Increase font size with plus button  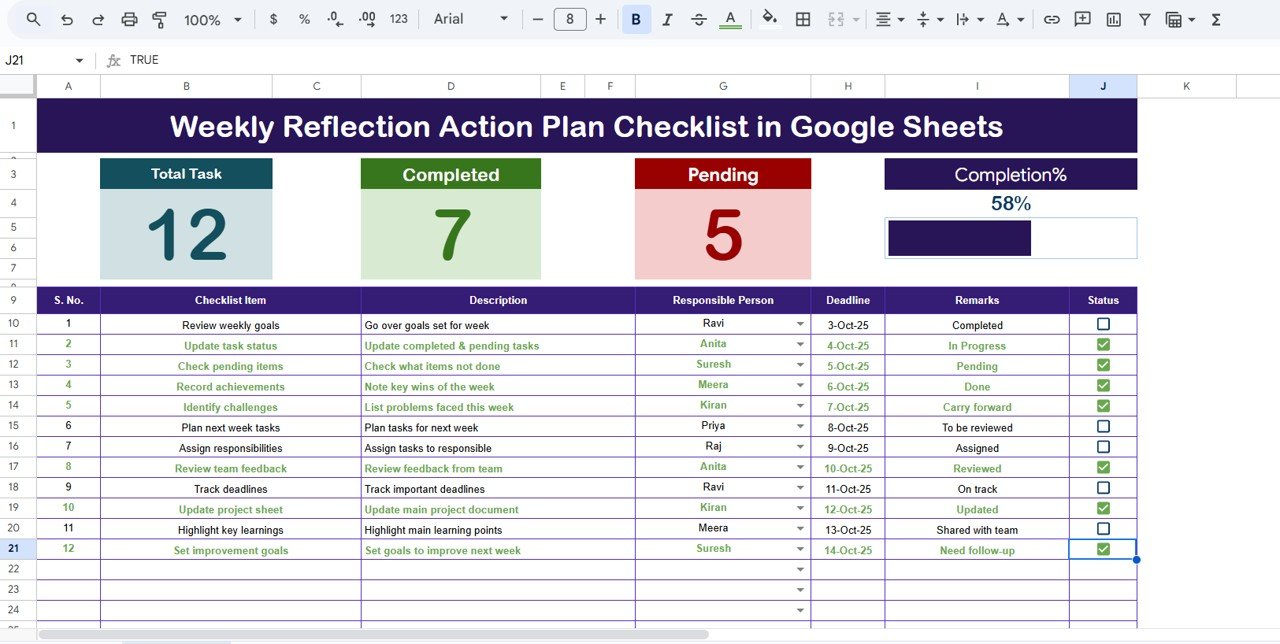(600, 19)
